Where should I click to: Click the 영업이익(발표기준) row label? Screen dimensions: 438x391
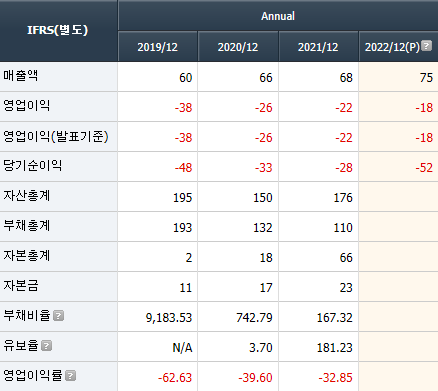click(56, 136)
